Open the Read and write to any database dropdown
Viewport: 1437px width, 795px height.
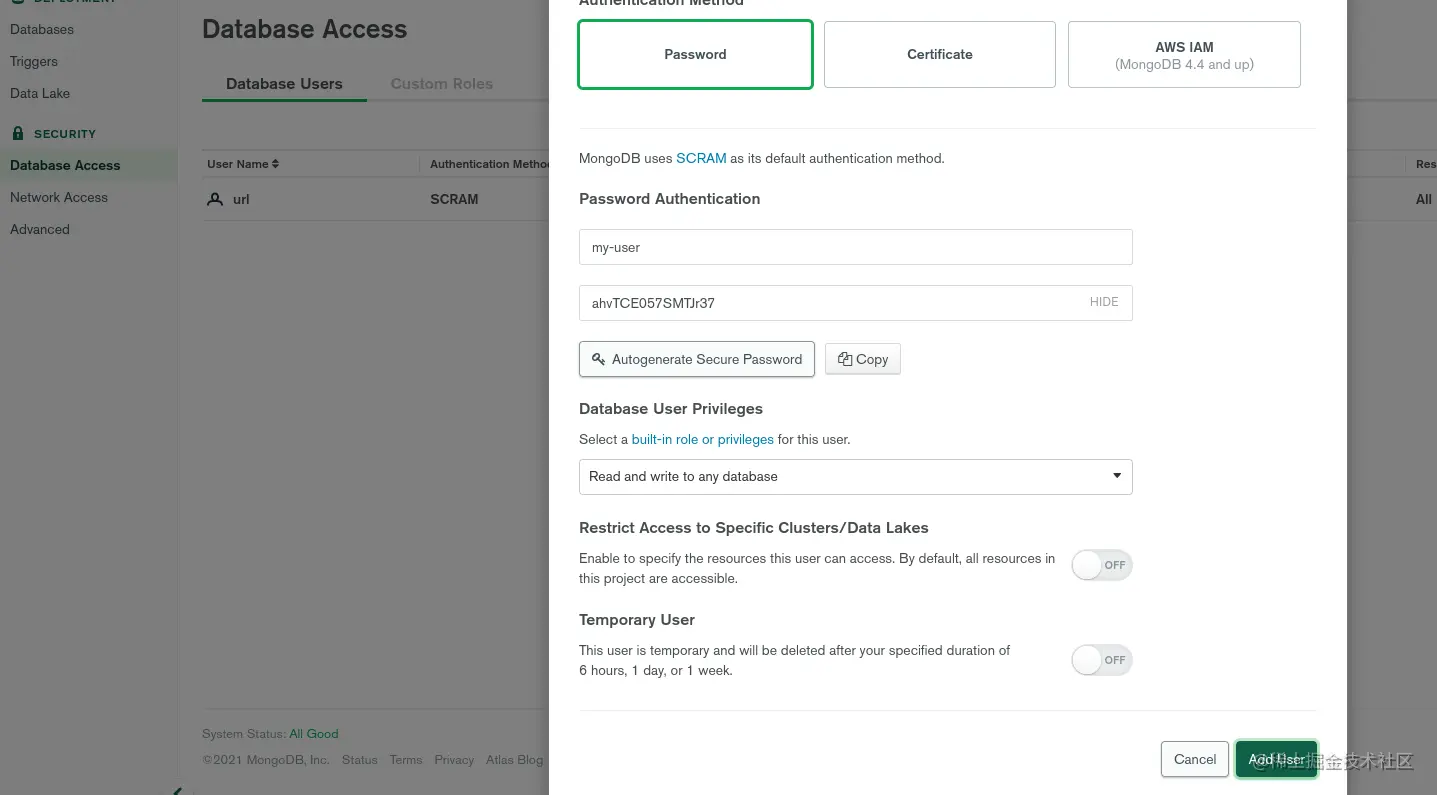(x=855, y=477)
